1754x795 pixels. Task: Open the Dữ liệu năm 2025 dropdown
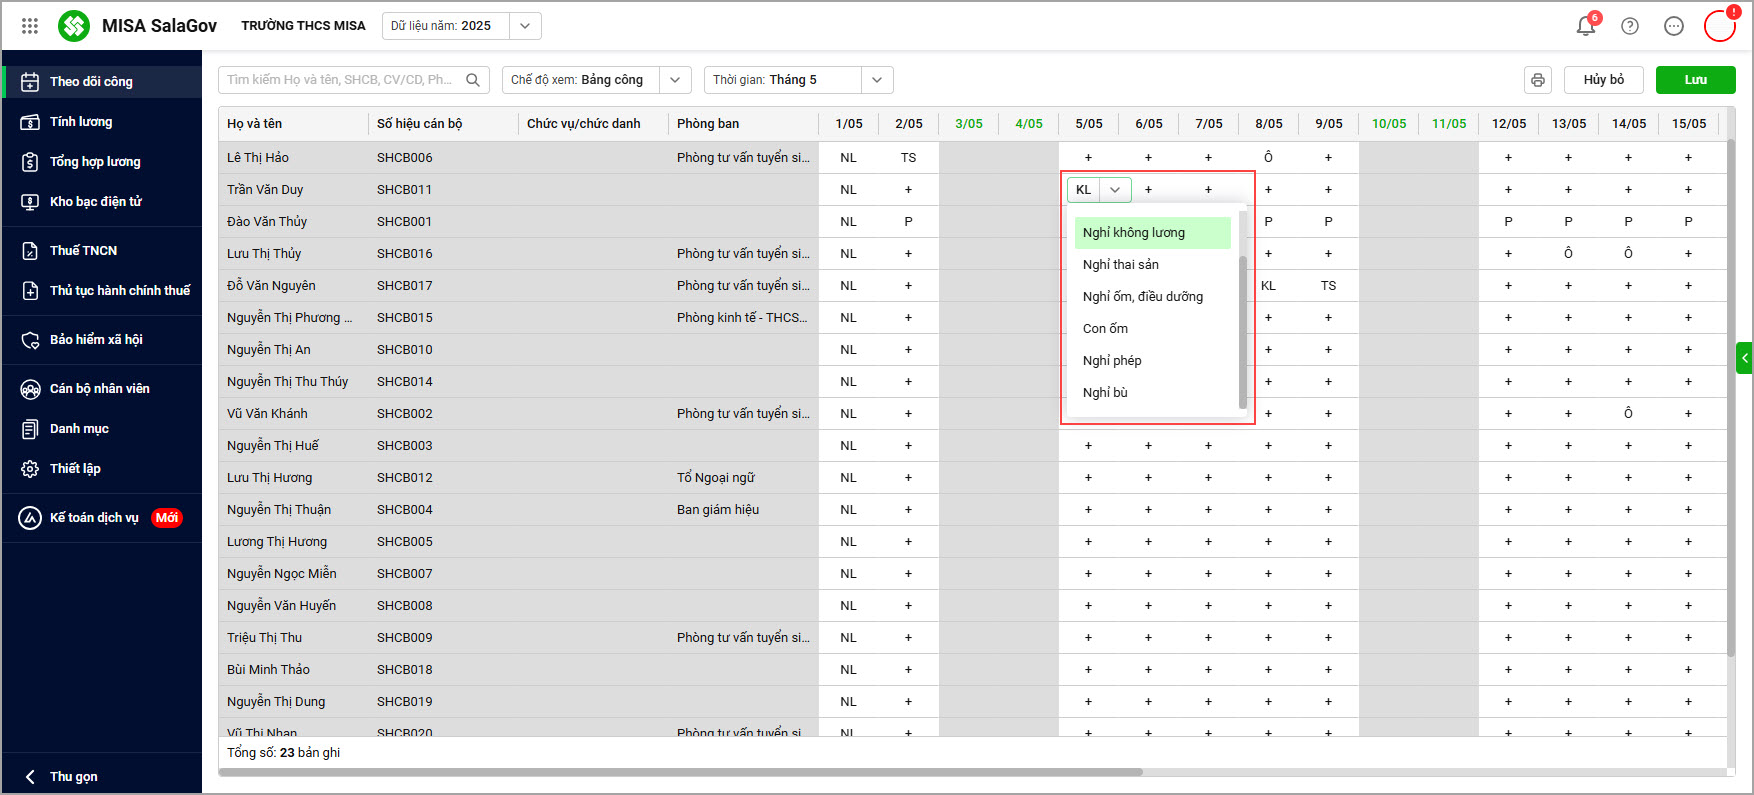525,26
